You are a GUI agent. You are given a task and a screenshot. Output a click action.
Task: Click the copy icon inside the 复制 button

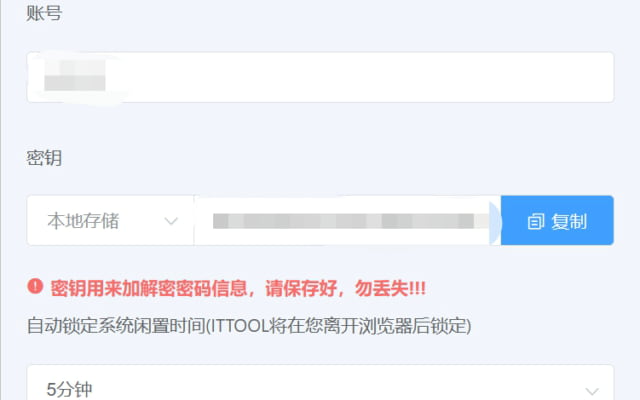pyautogui.click(x=536, y=222)
